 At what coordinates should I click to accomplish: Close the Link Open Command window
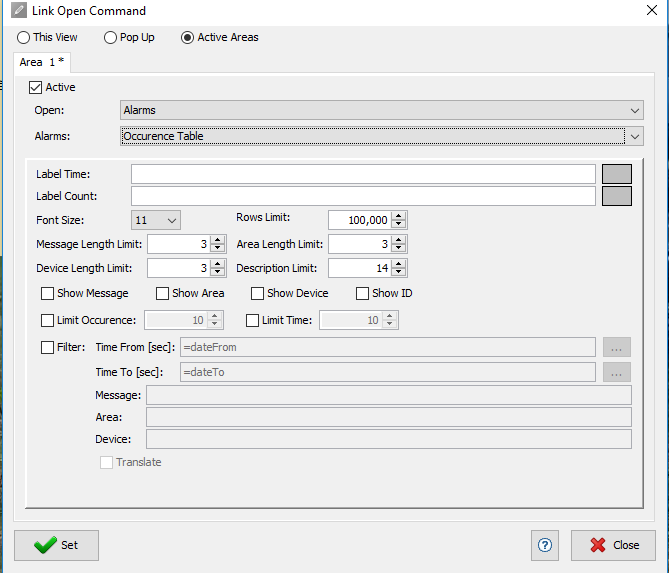(x=652, y=10)
